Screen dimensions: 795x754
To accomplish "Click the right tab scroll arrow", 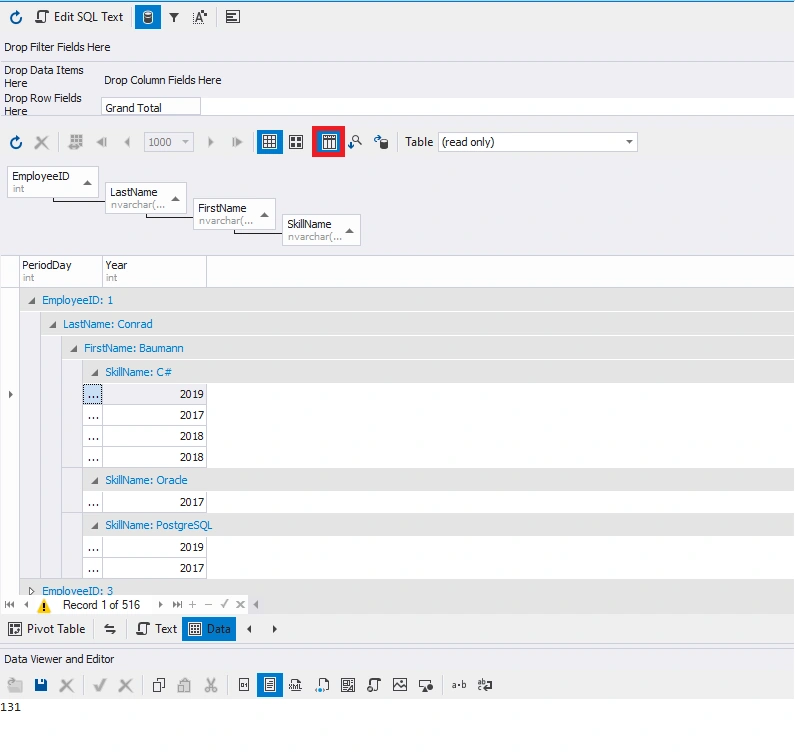I will tap(275, 629).
